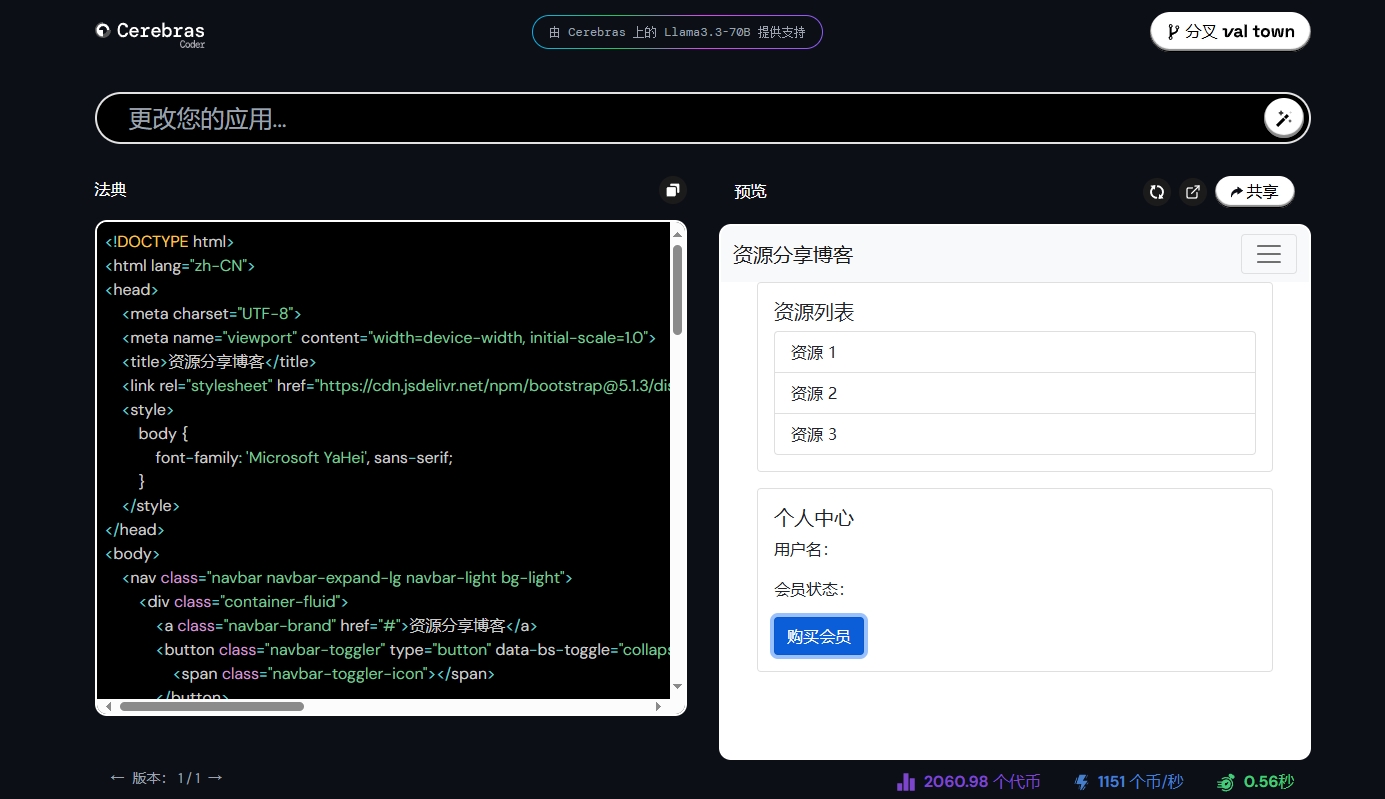Click the blue lightning speed icon
Image resolution: width=1385 pixels, height=799 pixels.
pos(1081,782)
